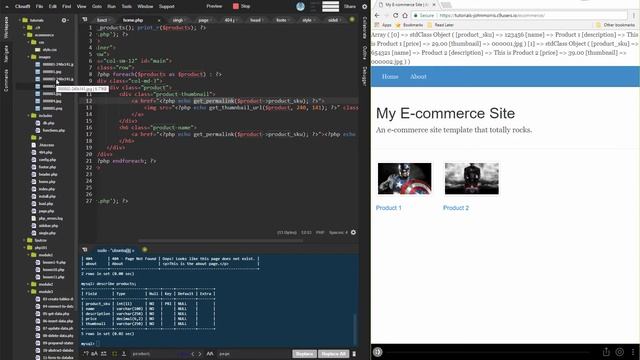640x360 pixels.
Task: Open editor pane tab-list menu icon
Action: [85, 20]
